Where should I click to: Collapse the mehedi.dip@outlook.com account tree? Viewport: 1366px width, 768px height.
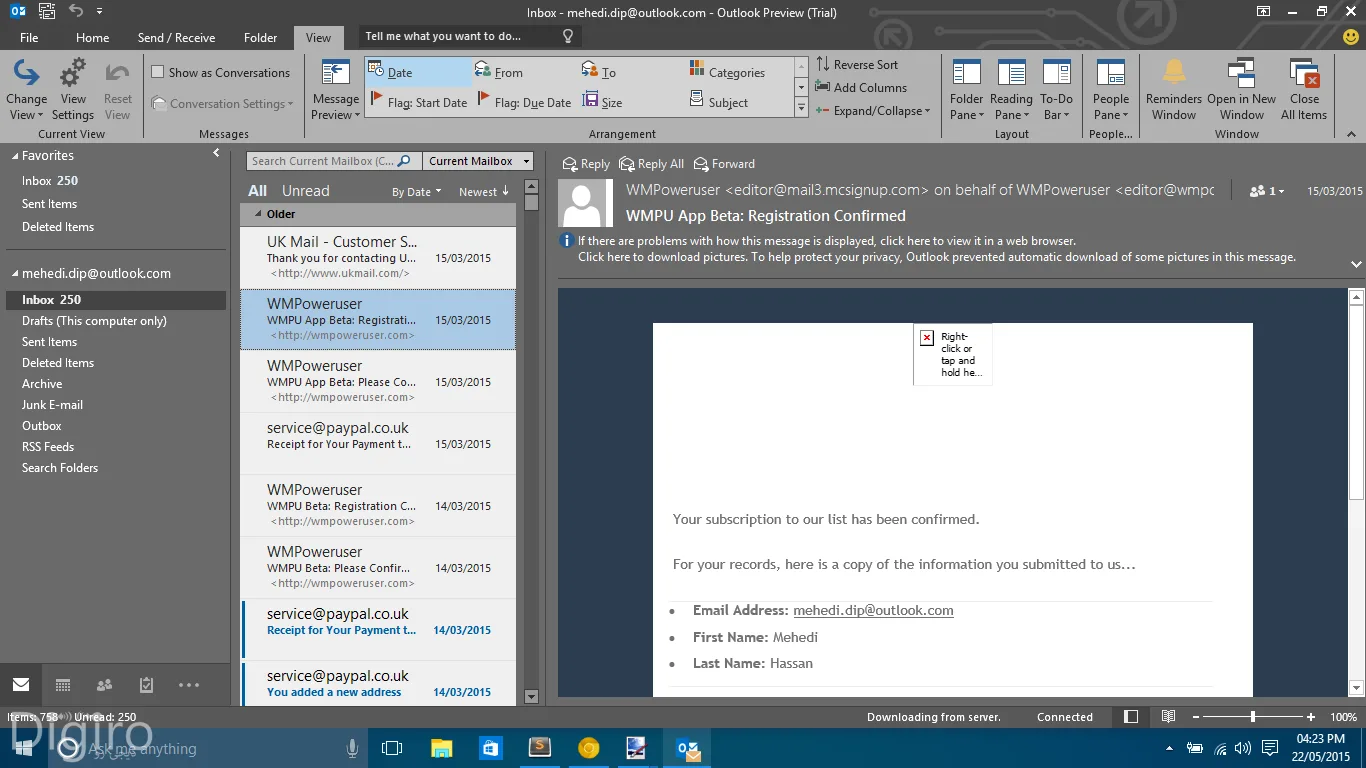(13, 274)
